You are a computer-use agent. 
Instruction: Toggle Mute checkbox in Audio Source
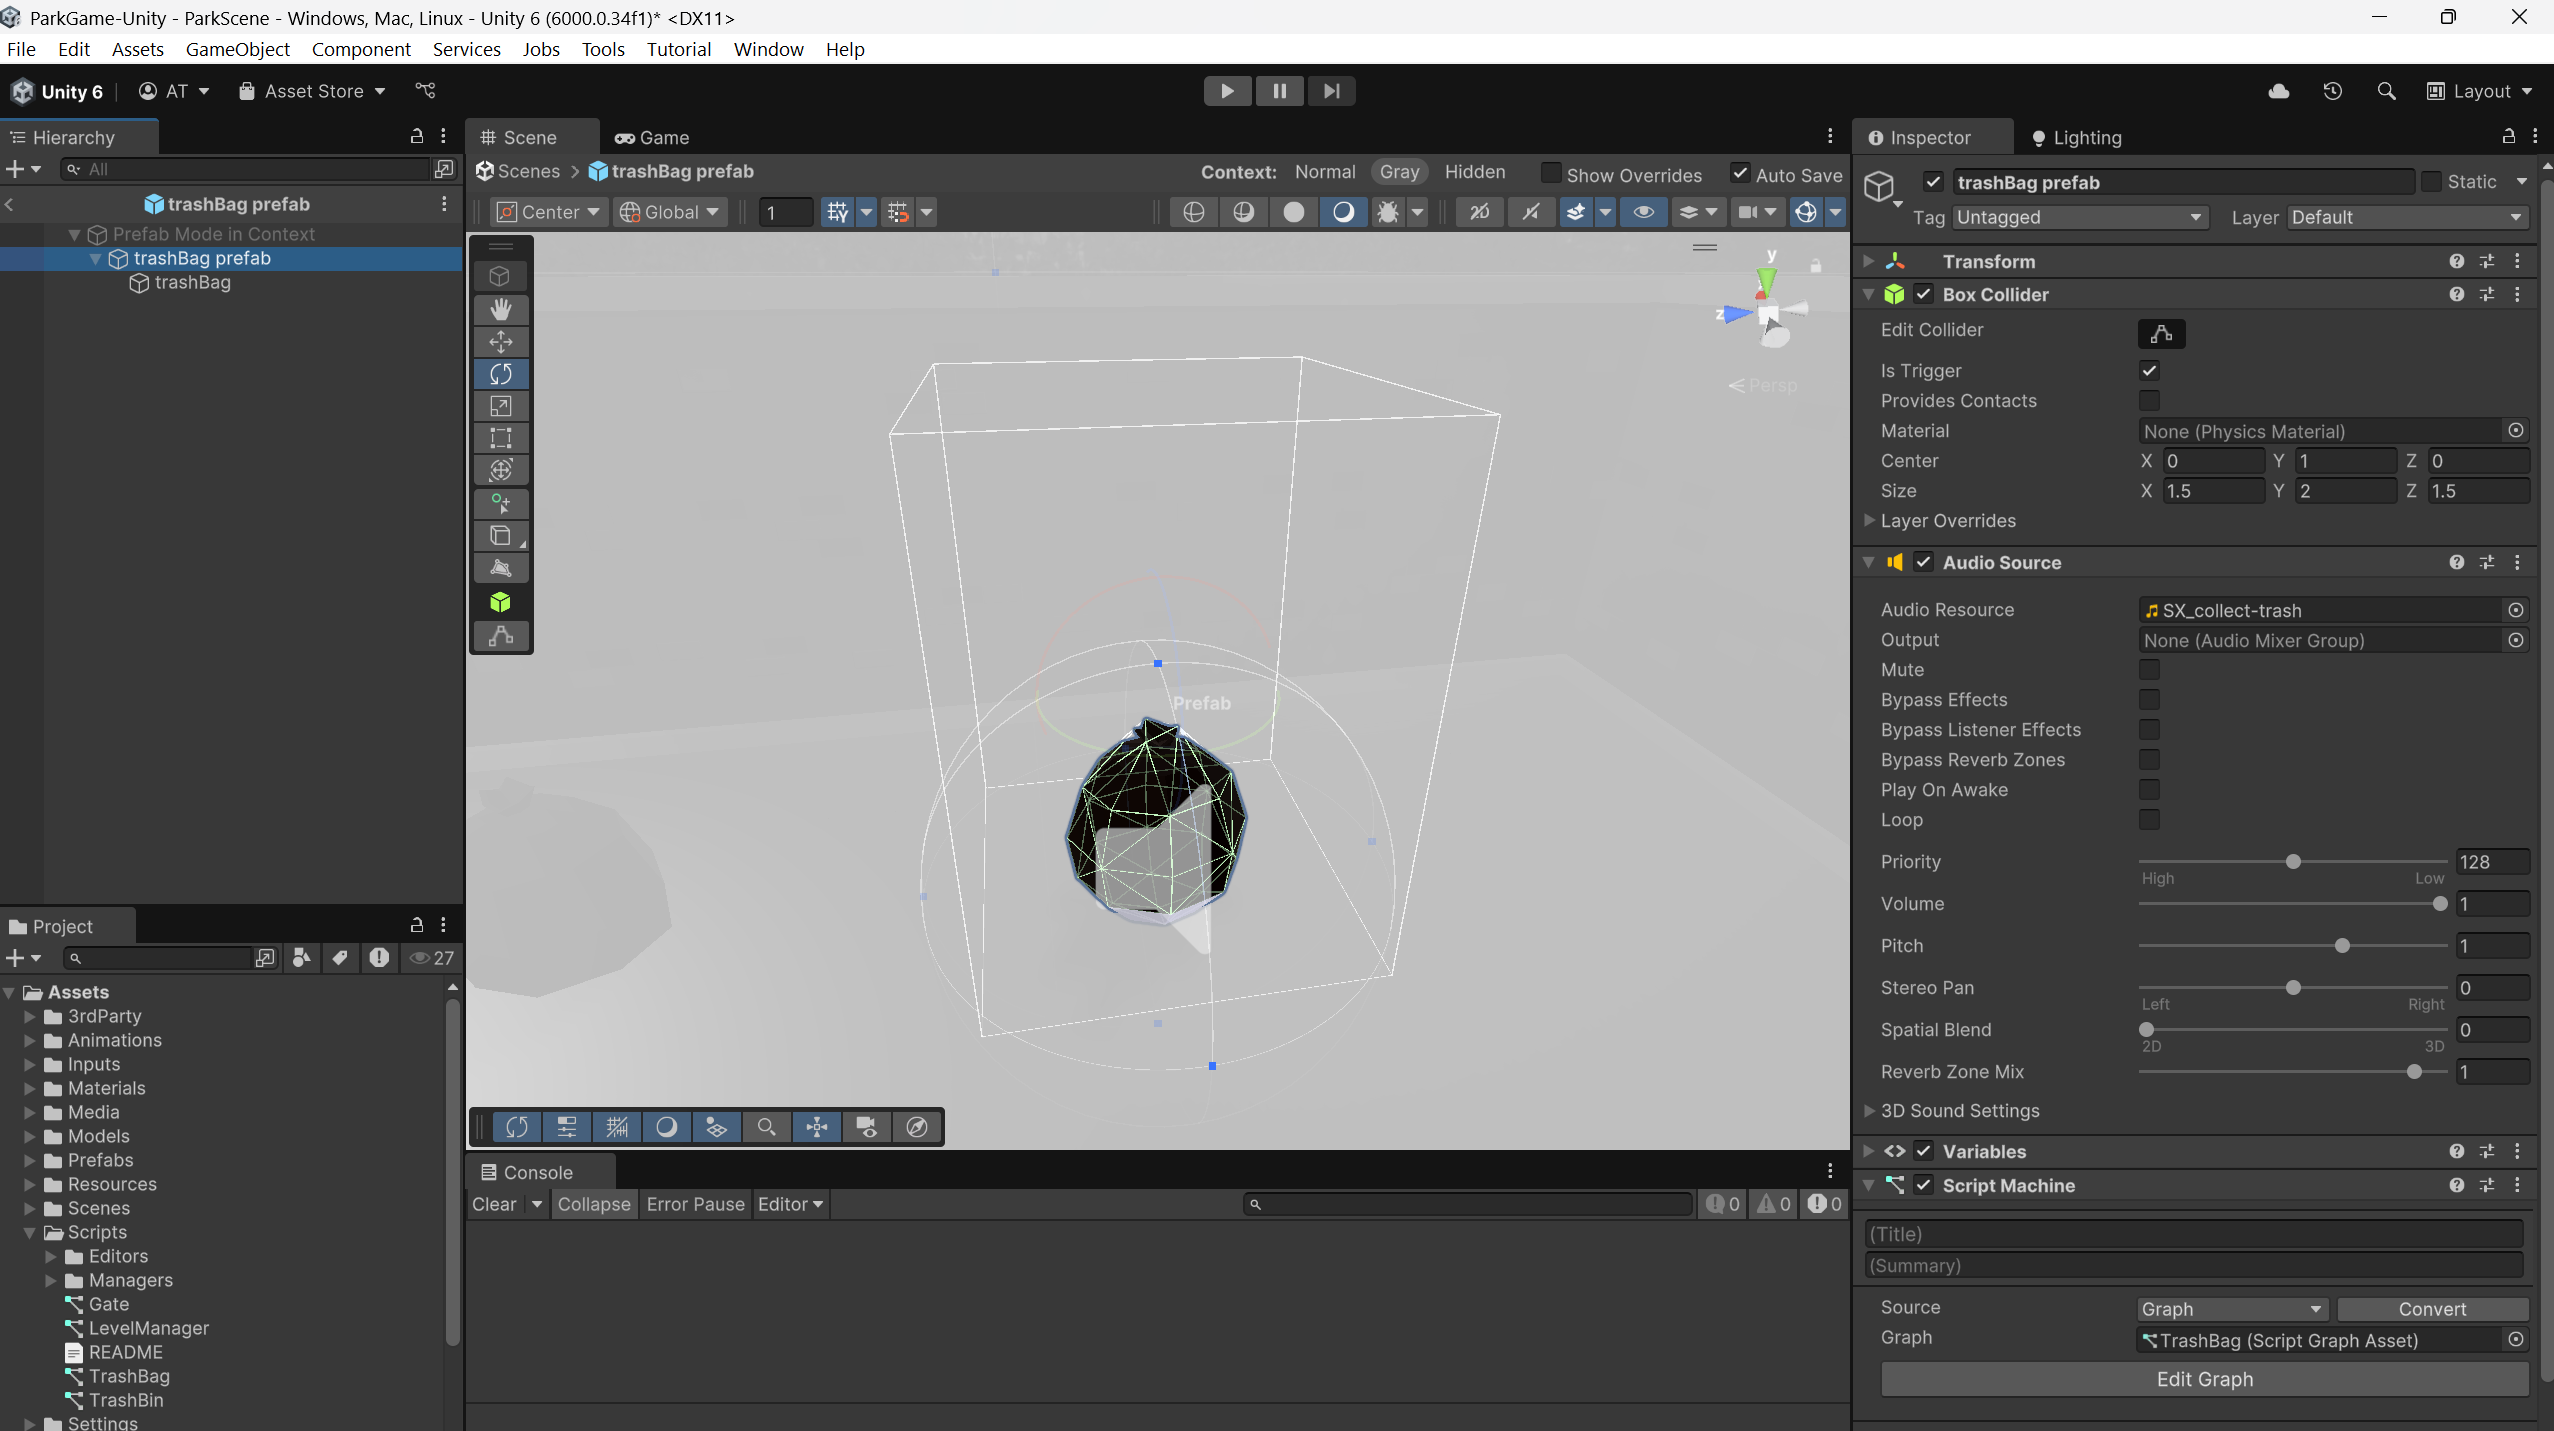(x=2149, y=669)
